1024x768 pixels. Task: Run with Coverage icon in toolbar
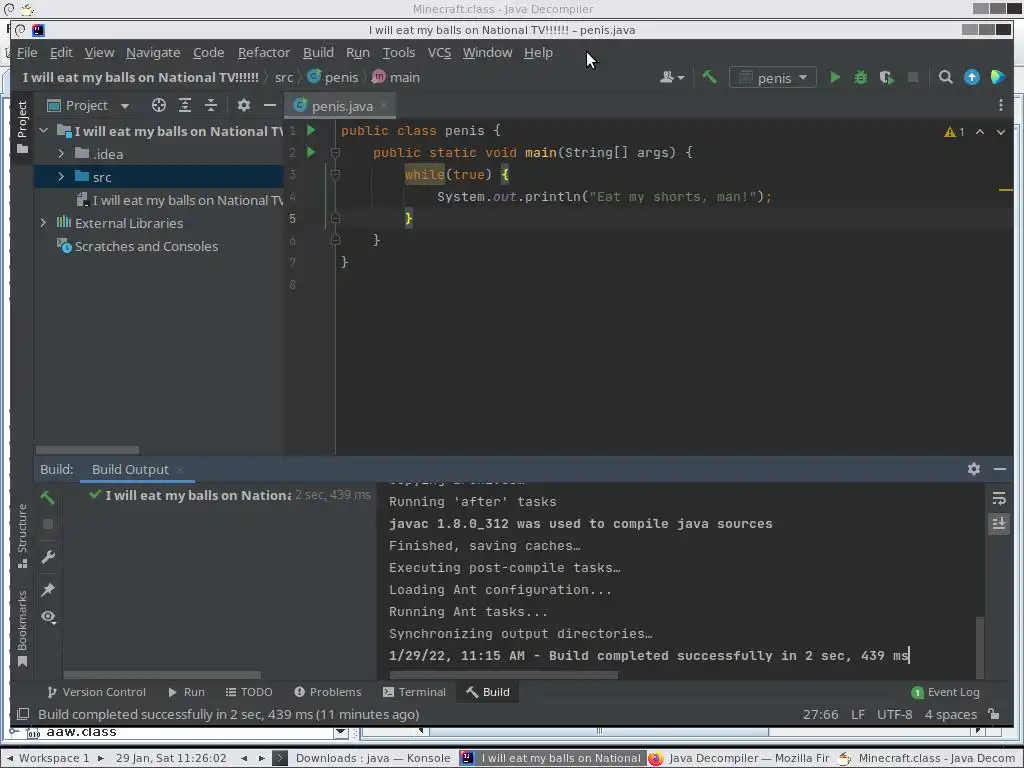pyautogui.click(x=886, y=77)
